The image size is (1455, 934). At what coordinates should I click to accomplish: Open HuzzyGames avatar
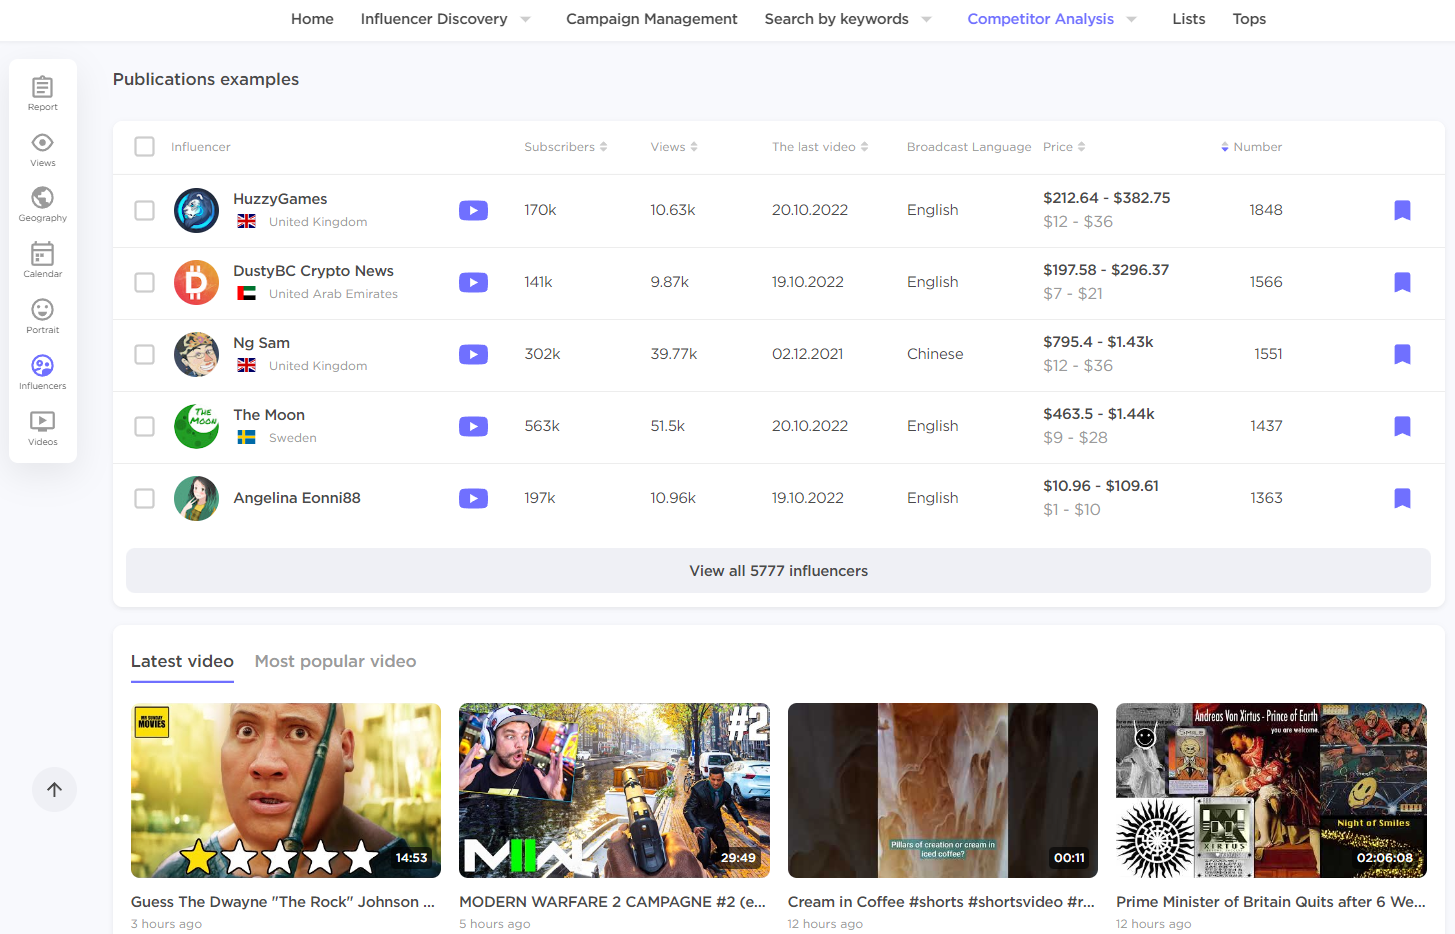click(x=196, y=210)
